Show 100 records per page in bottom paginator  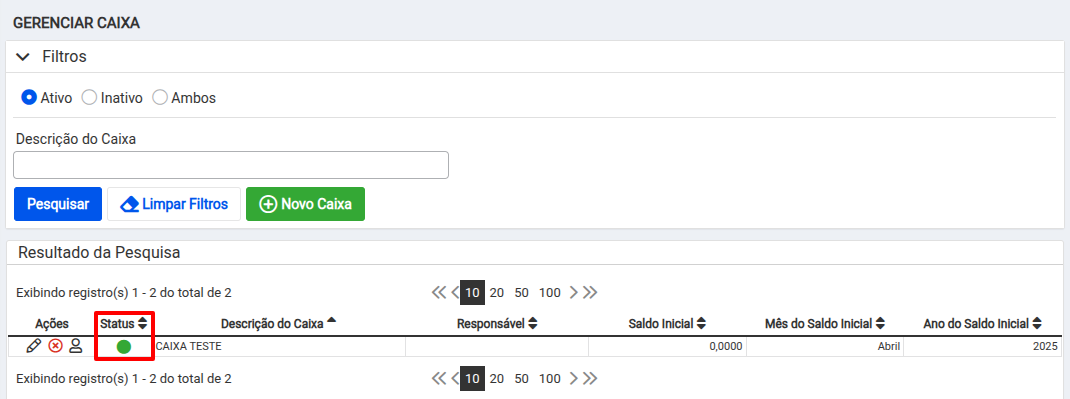[549, 379]
